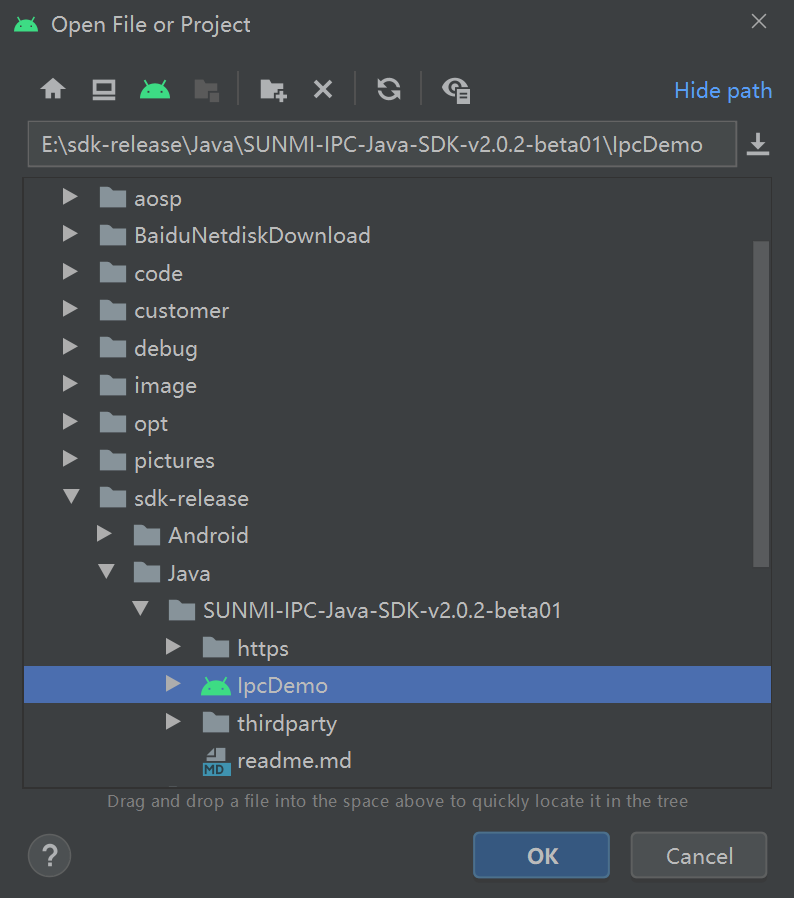Collapse the SUNMI-IPC-Java-SDK-v2.0.2-beta01 folder
The width and height of the screenshot is (794, 898).
[x=140, y=609]
